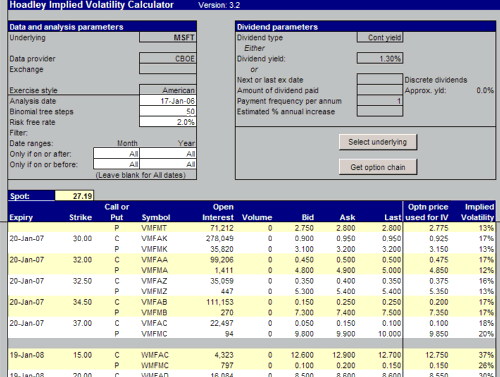Screen dimensions: 500x377
Task: Select the WMFMC symbol cell
Action: click(x=155, y=365)
